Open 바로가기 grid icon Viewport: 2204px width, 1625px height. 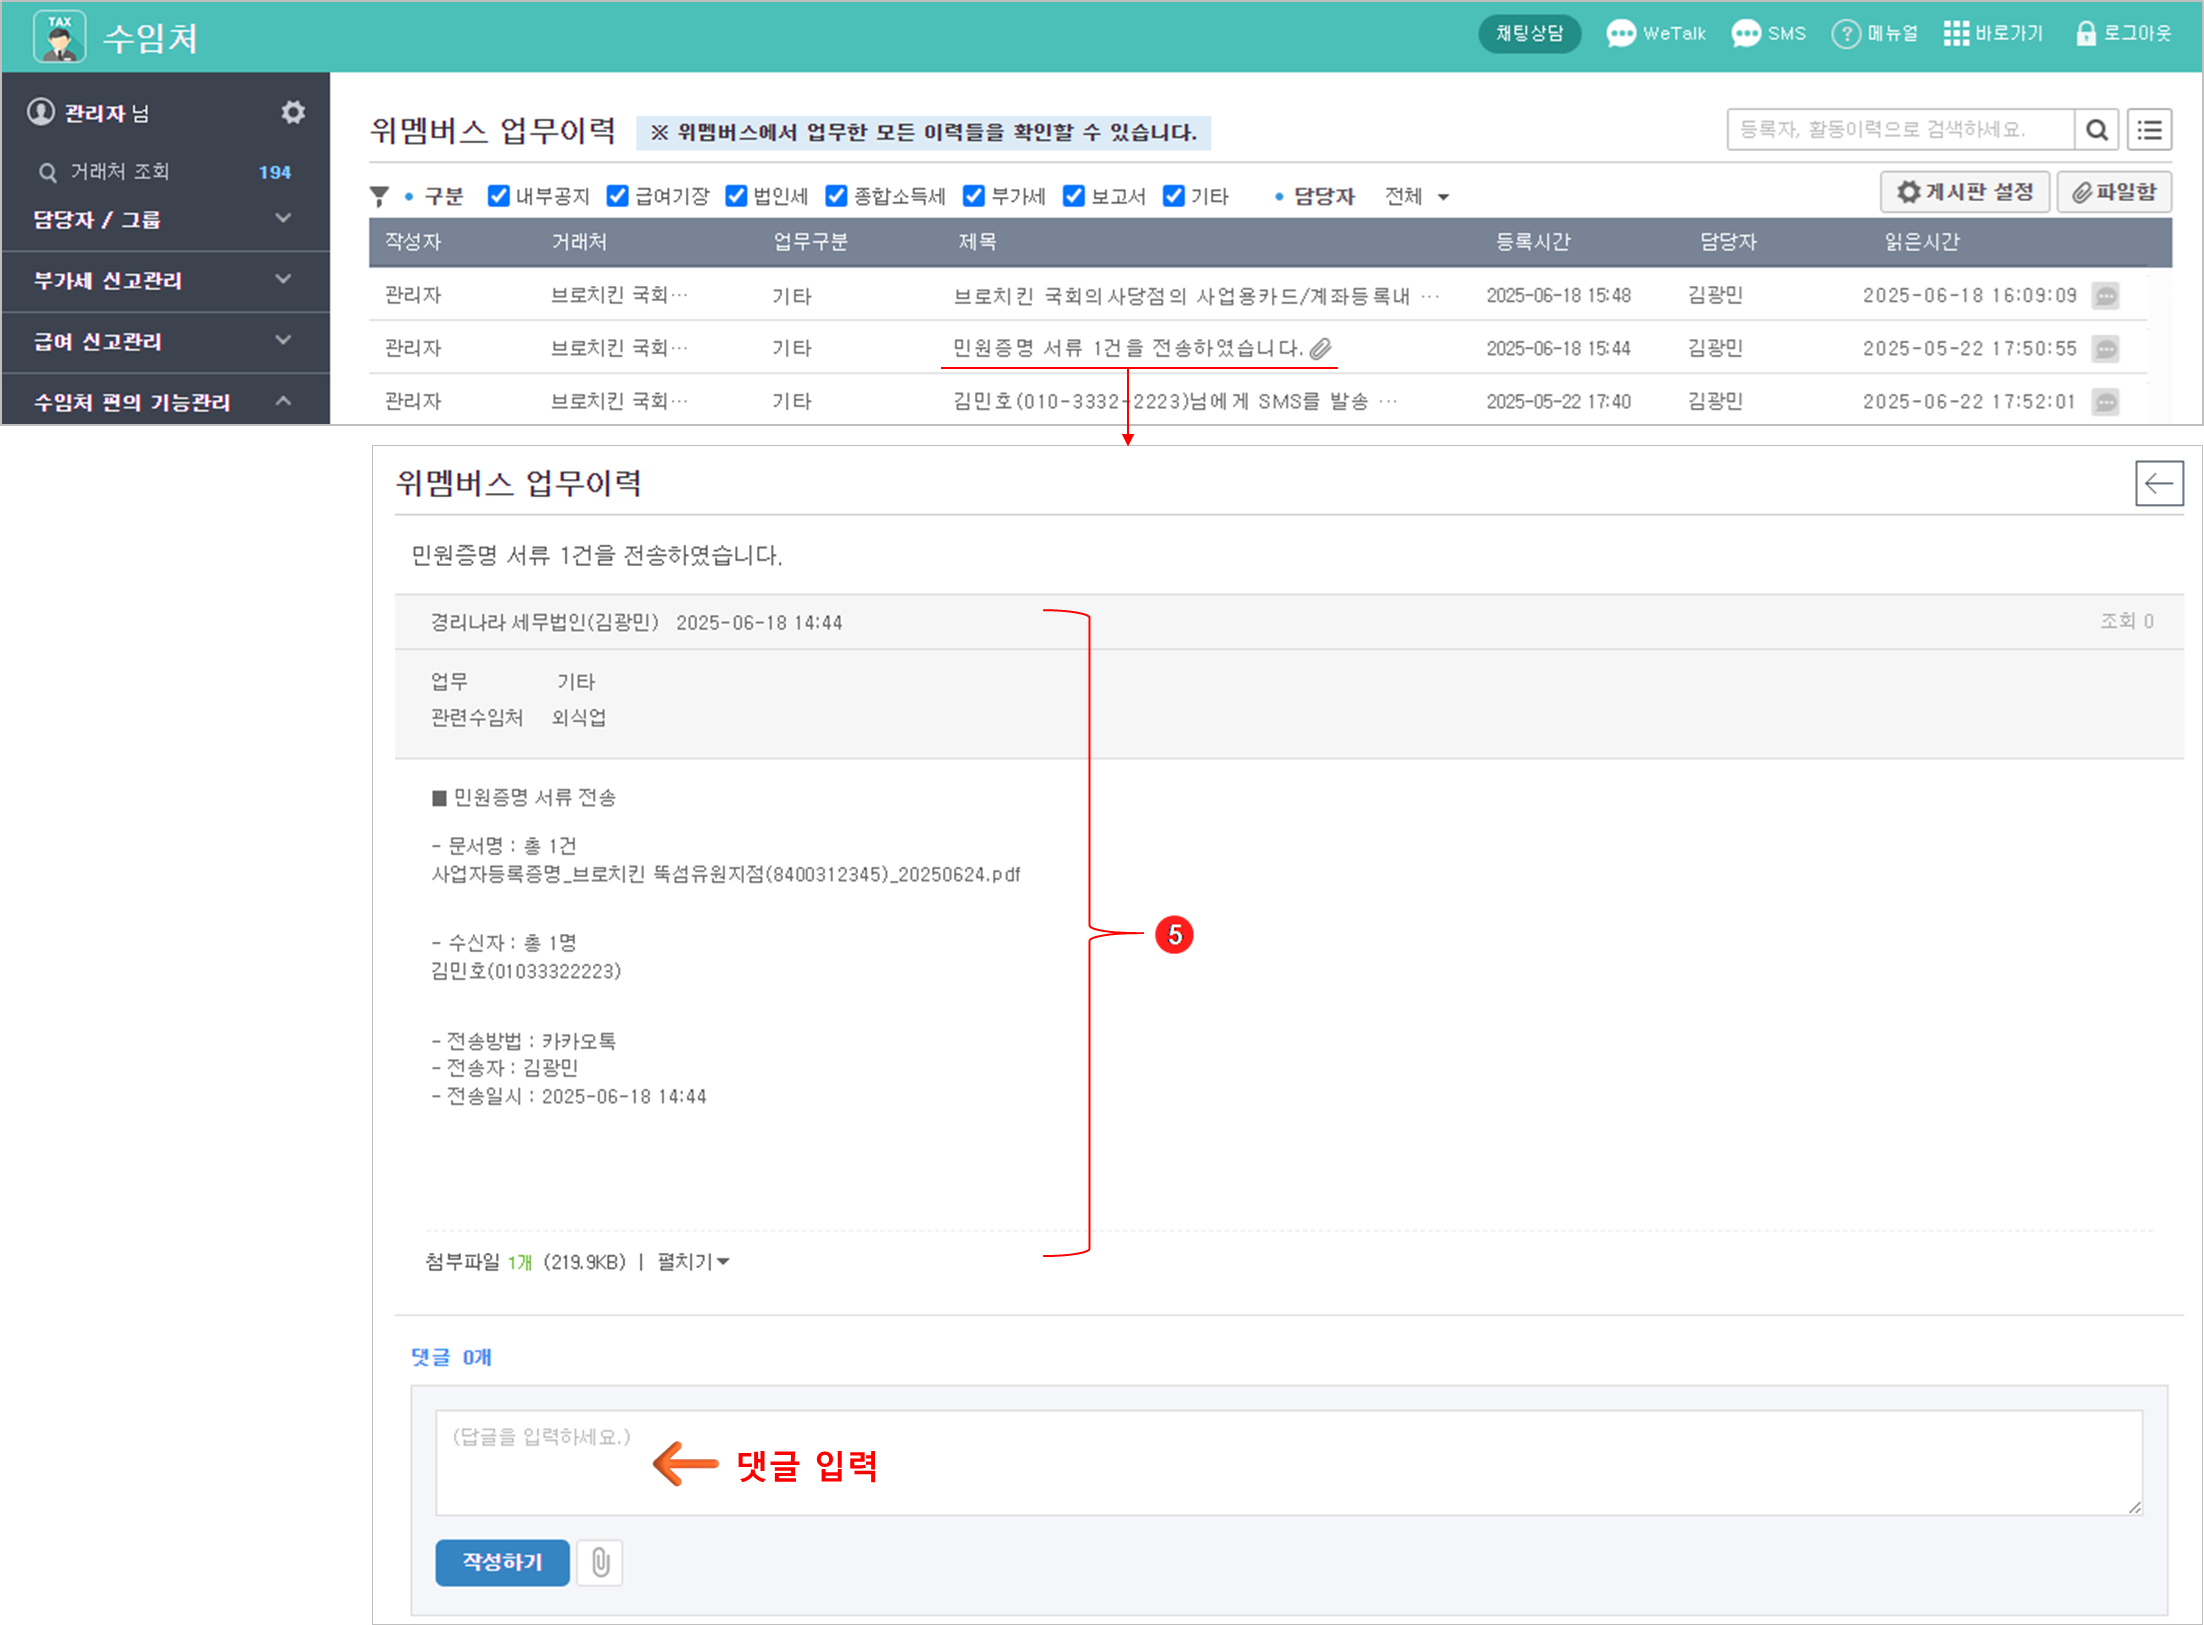(1955, 34)
